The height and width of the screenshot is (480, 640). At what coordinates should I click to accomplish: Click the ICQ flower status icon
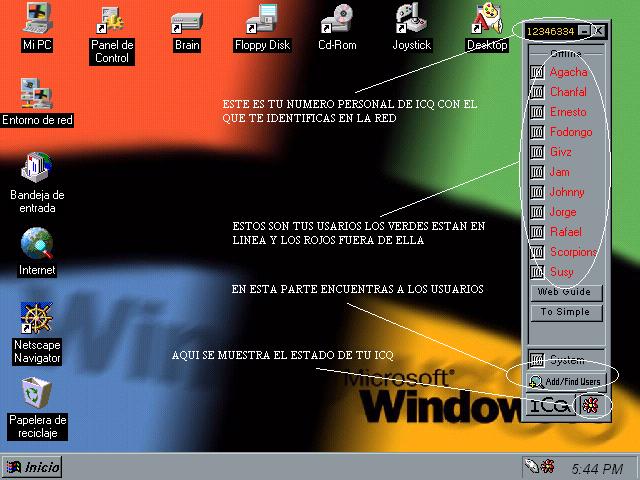point(591,405)
